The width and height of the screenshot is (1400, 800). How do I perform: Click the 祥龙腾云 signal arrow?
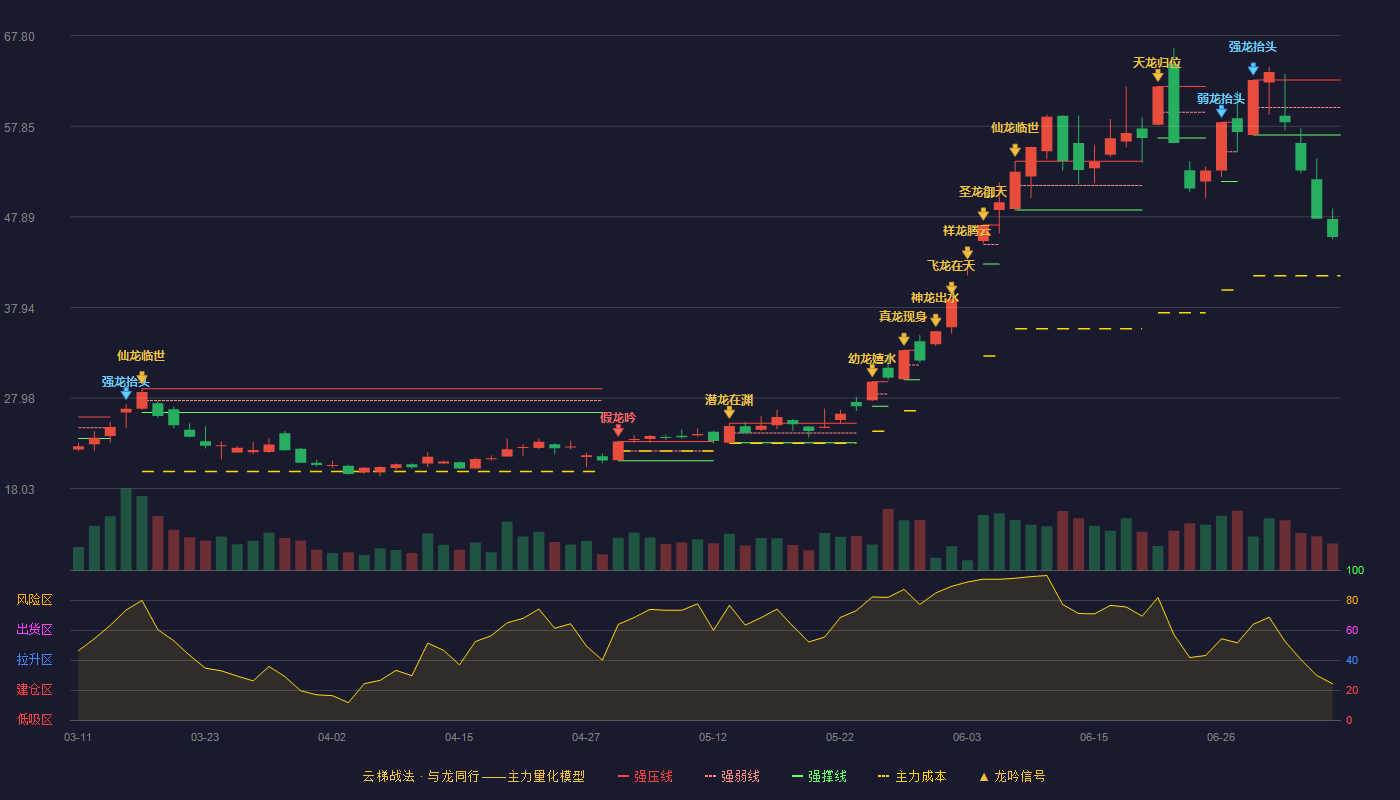coord(968,253)
